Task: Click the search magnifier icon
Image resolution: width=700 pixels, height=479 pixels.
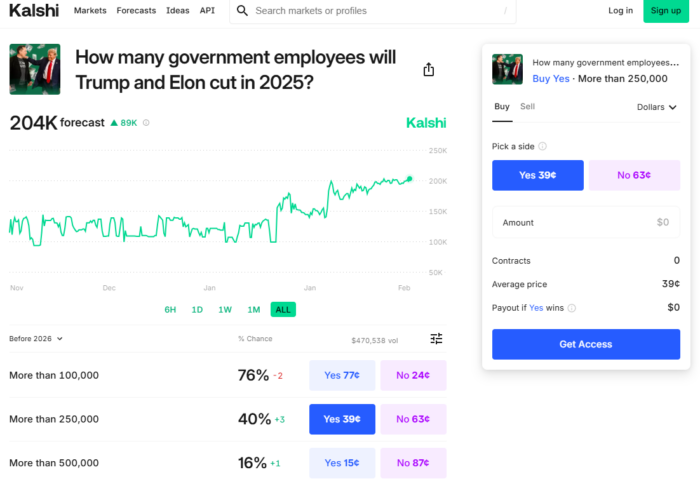Action: tap(243, 11)
